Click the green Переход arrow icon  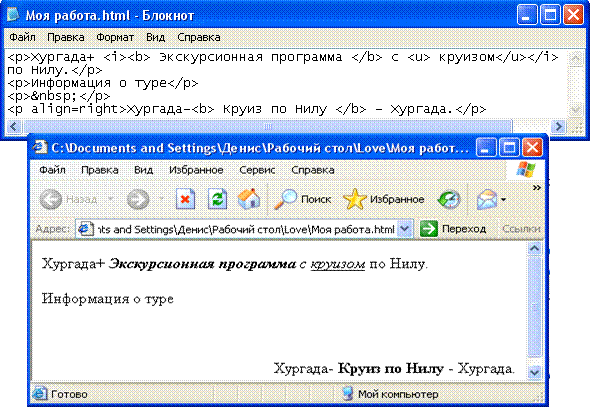click(x=429, y=229)
